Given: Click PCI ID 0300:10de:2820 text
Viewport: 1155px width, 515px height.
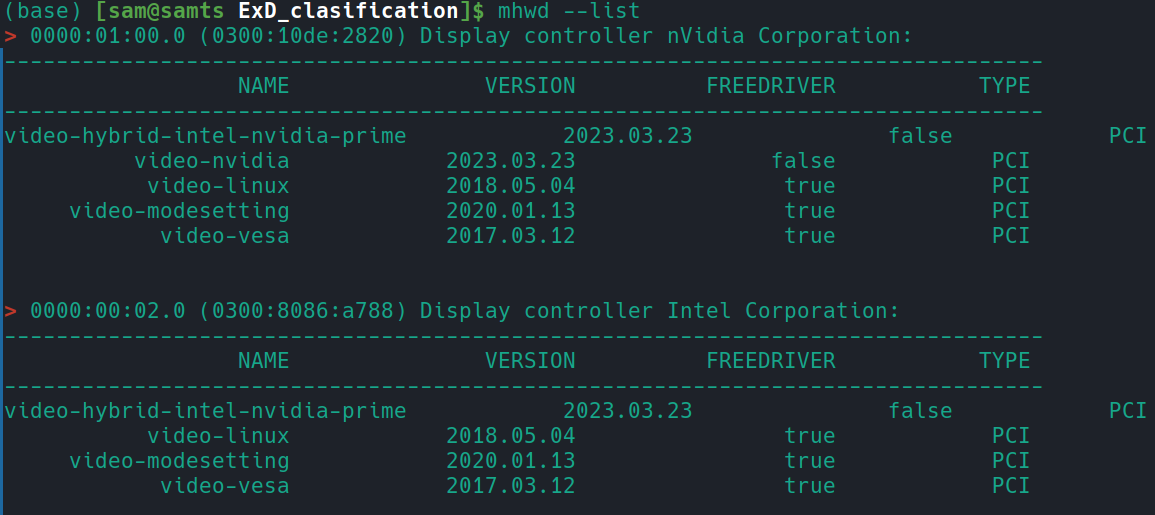Looking at the screenshot, I should point(303,36).
